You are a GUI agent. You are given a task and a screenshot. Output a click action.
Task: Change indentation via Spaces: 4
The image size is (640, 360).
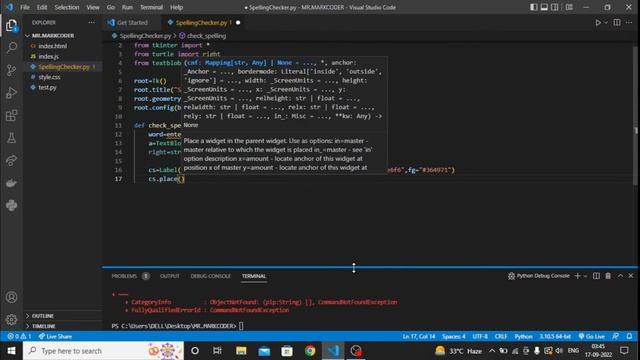(453, 336)
